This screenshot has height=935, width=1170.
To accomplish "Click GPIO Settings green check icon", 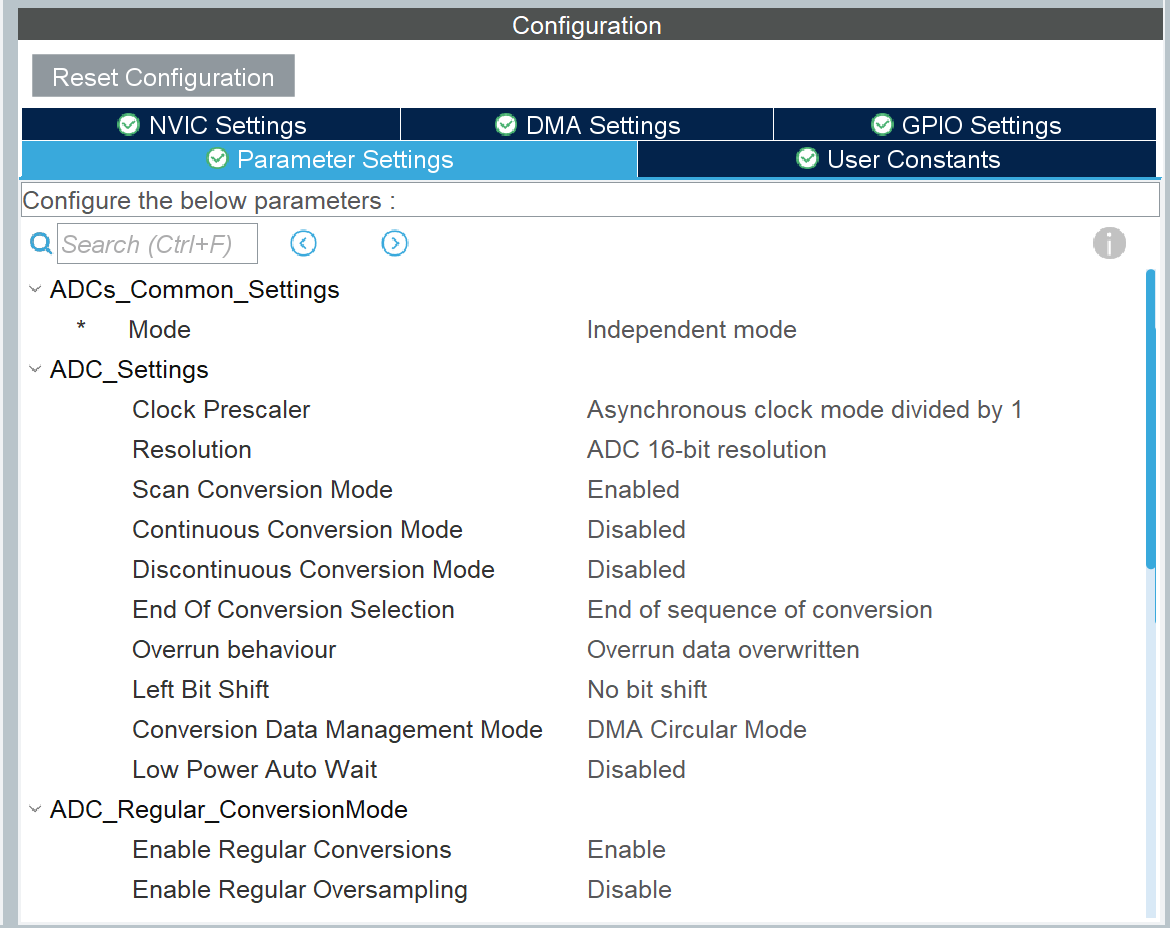I will coord(882,125).
